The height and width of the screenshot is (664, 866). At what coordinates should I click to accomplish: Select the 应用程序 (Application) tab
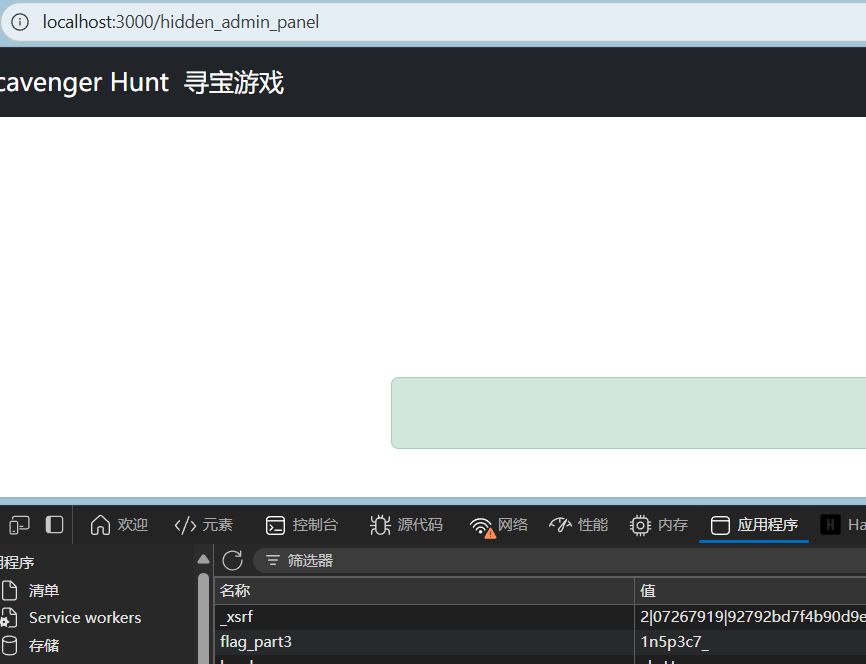[x=754, y=525]
